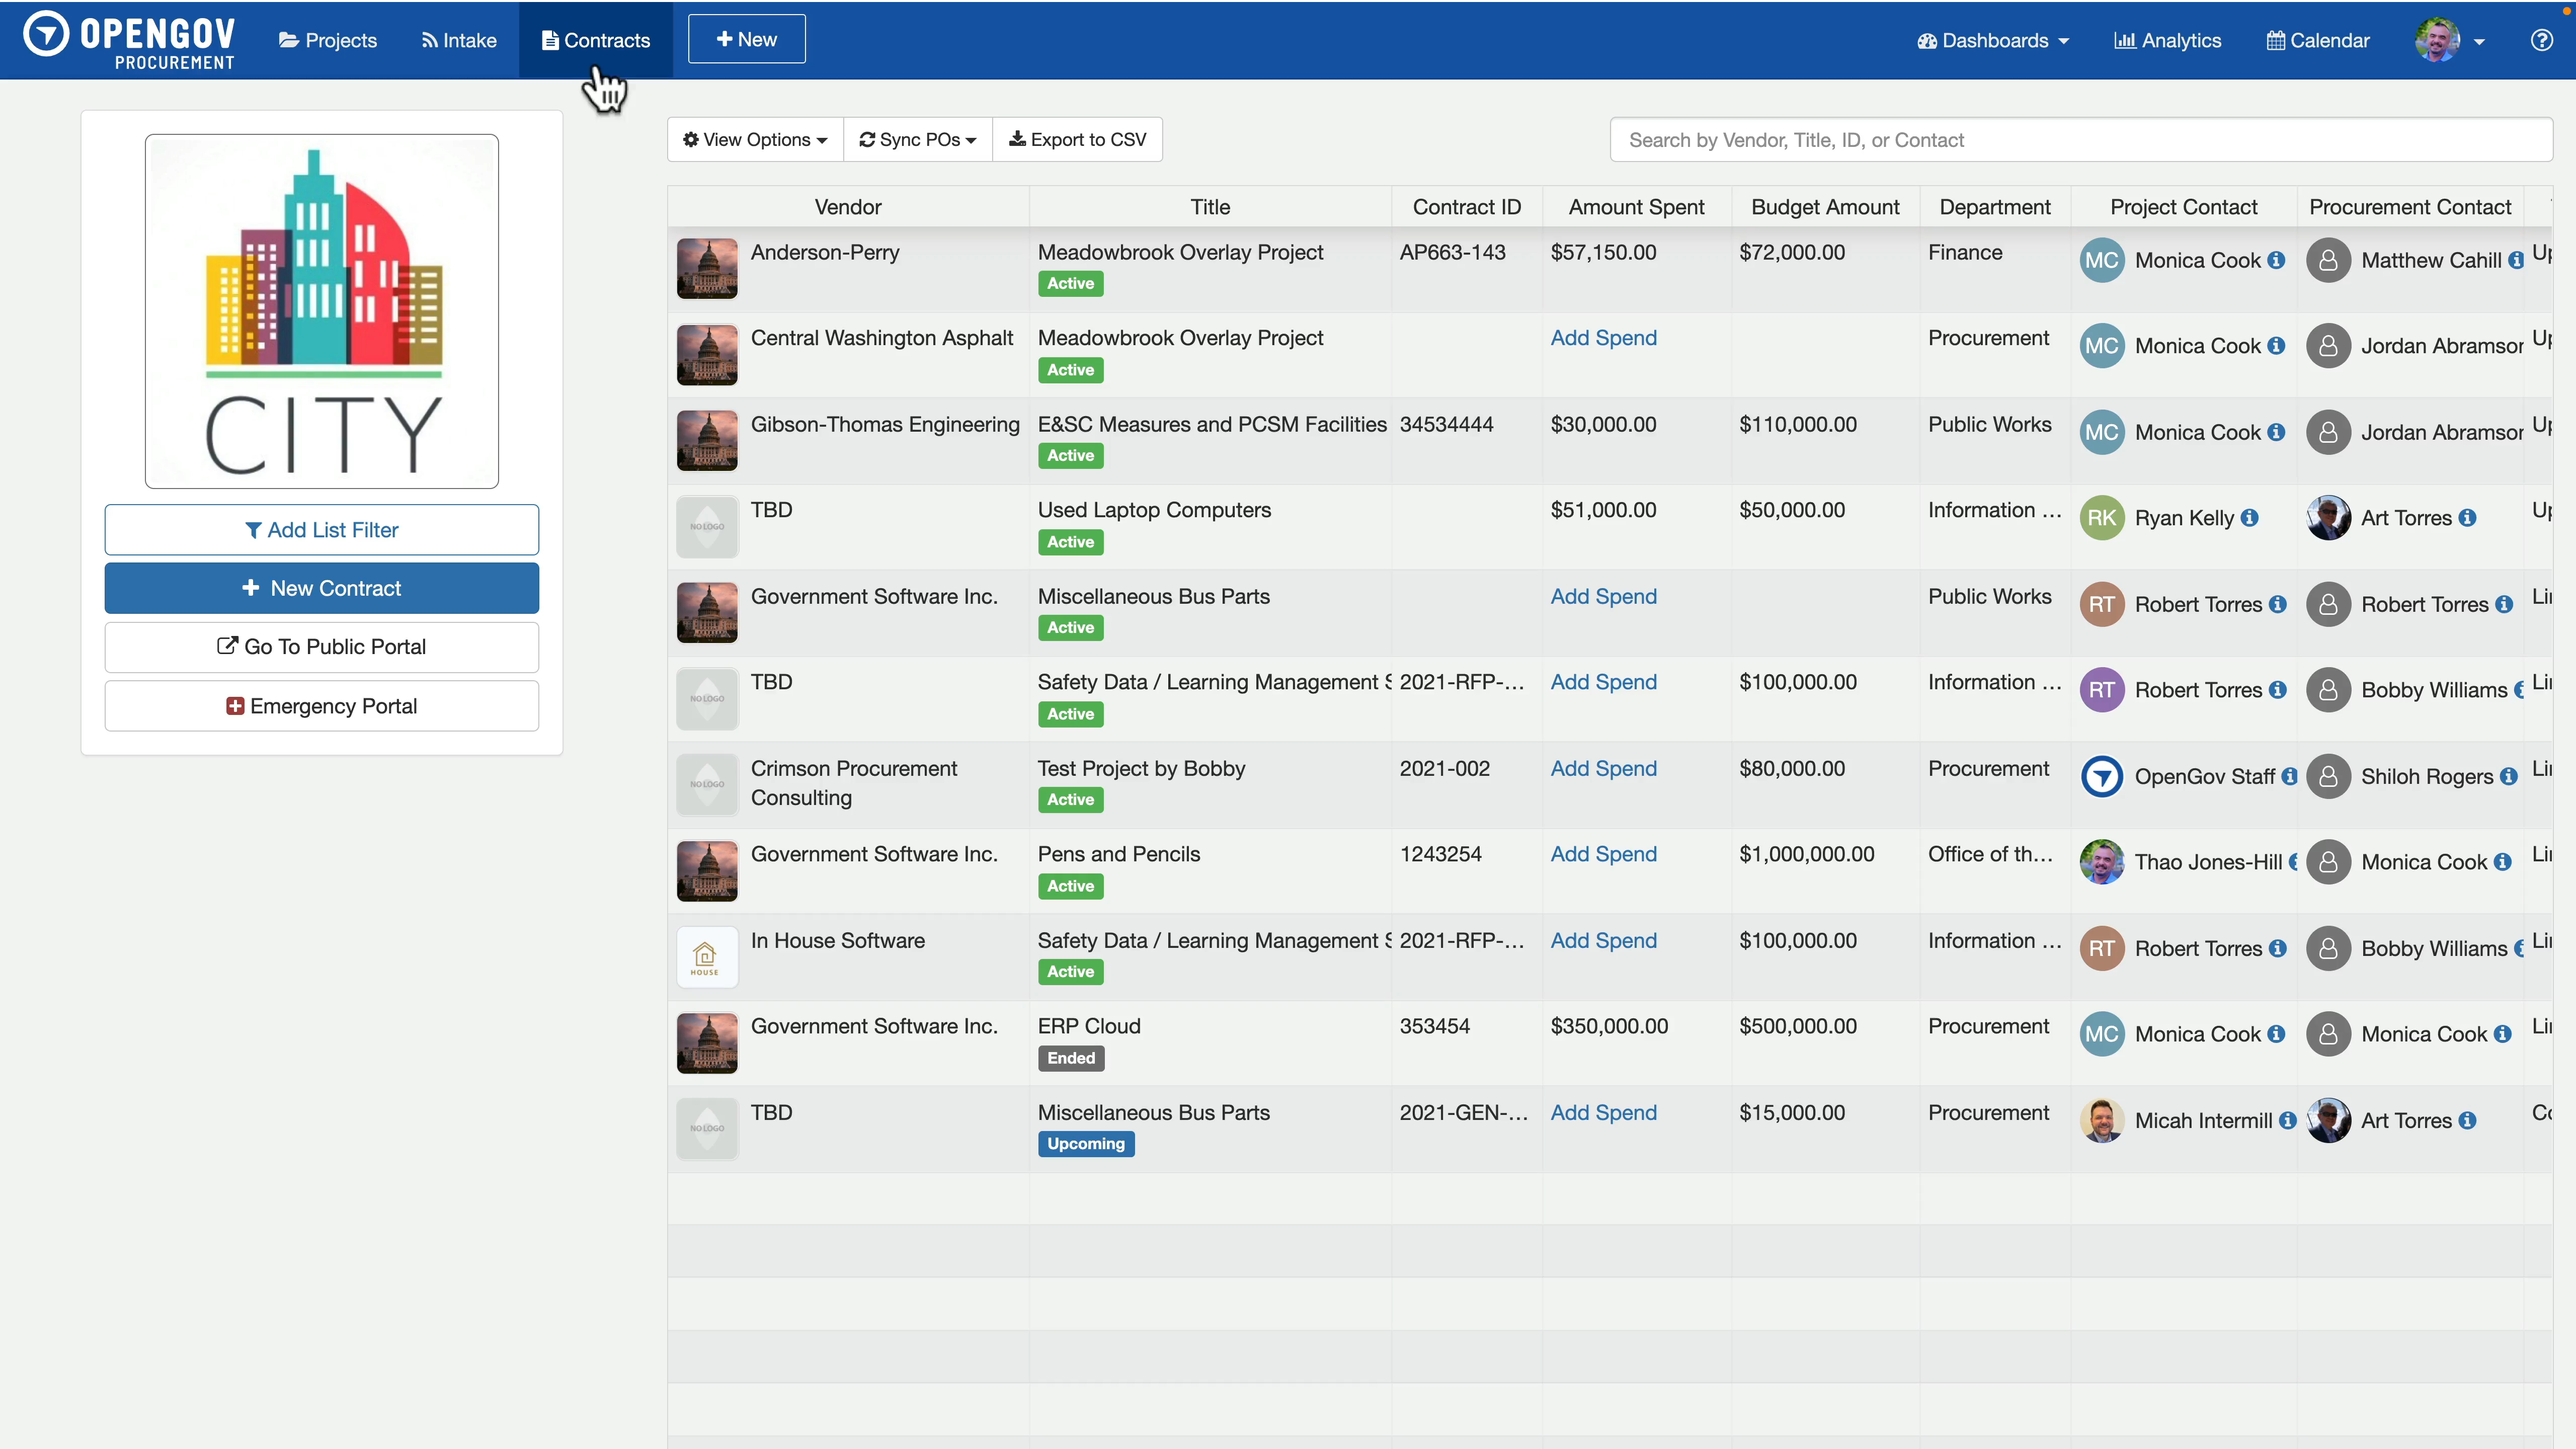This screenshot has height=1449, width=2576.
Task: Click Anderson-Perry vendor logo thumbnail
Action: pos(707,268)
